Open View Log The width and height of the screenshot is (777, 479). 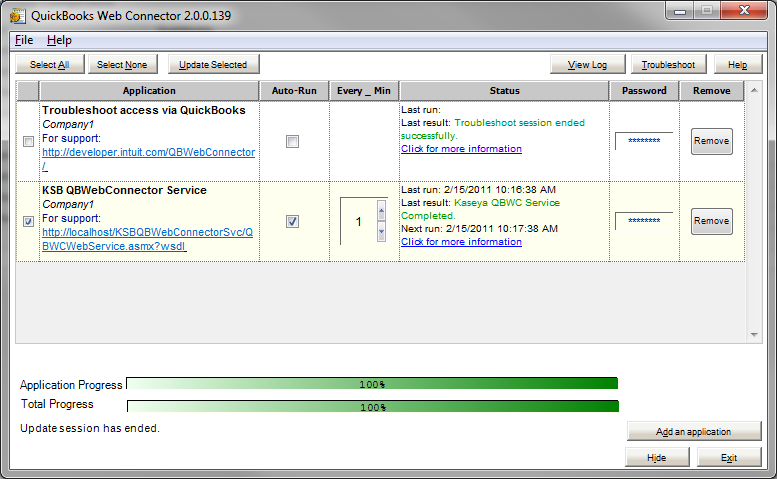tap(587, 64)
